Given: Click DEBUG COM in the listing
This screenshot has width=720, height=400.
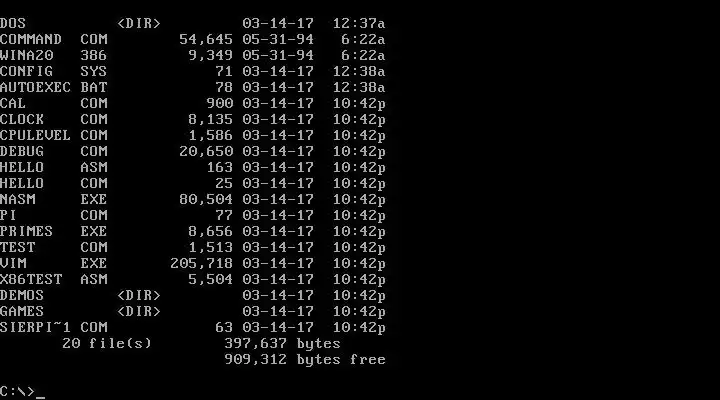Looking at the screenshot, I should pos(192,152).
